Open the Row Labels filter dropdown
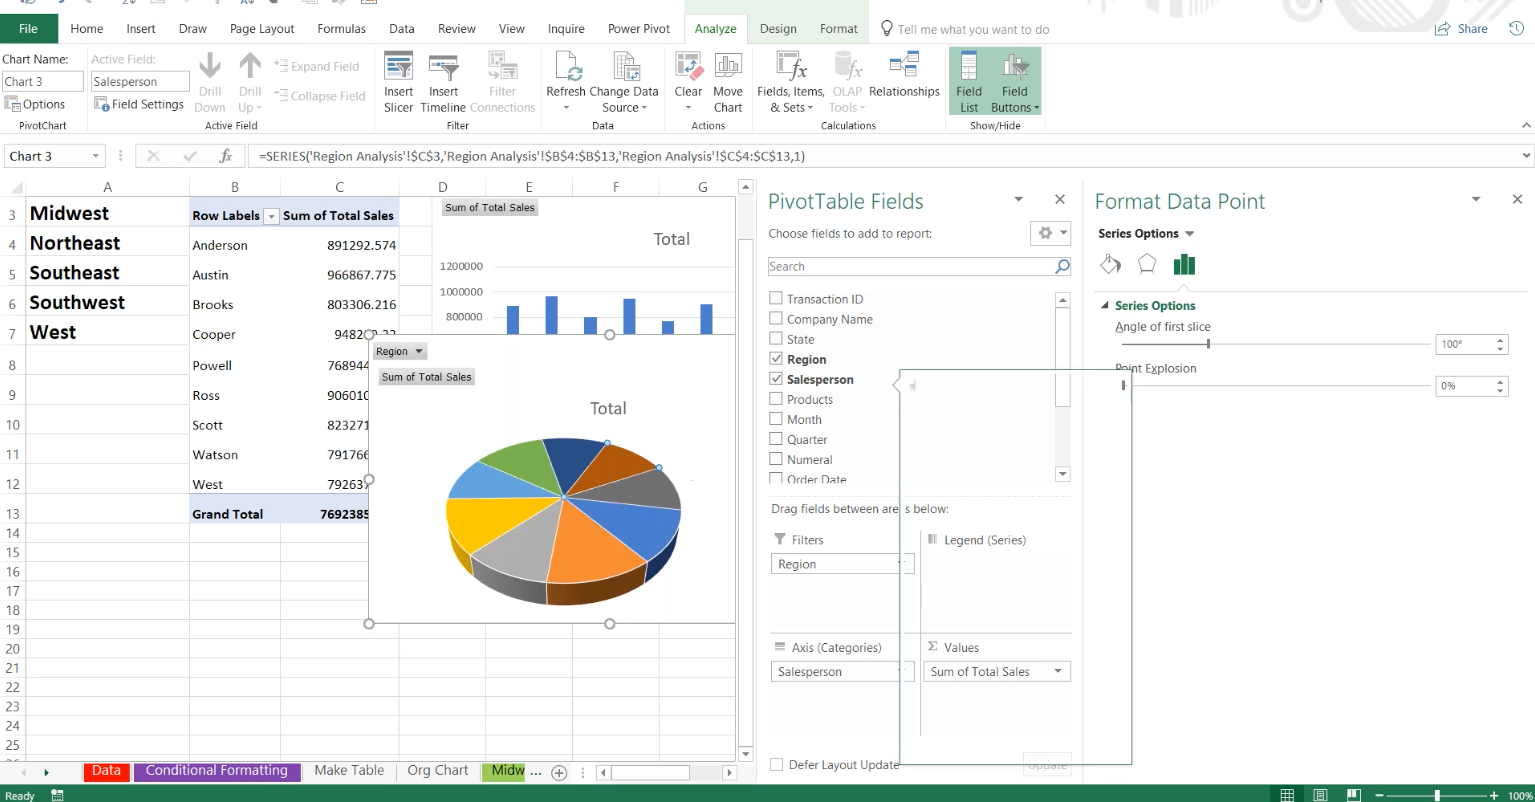The height and width of the screenshot is (802, 1535). click(x=270, y=215)
